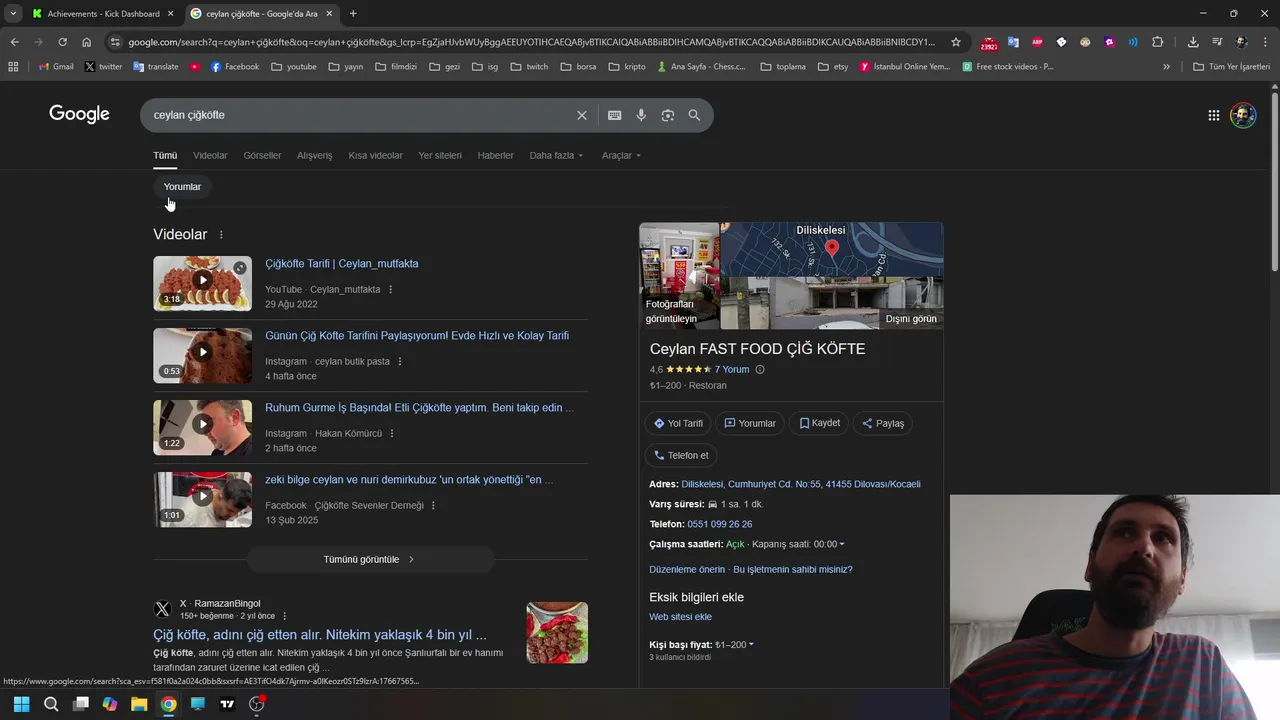Reload the current page
Image resolution: width=1280 pixels, height=720 pixels.
coord(62,42)
